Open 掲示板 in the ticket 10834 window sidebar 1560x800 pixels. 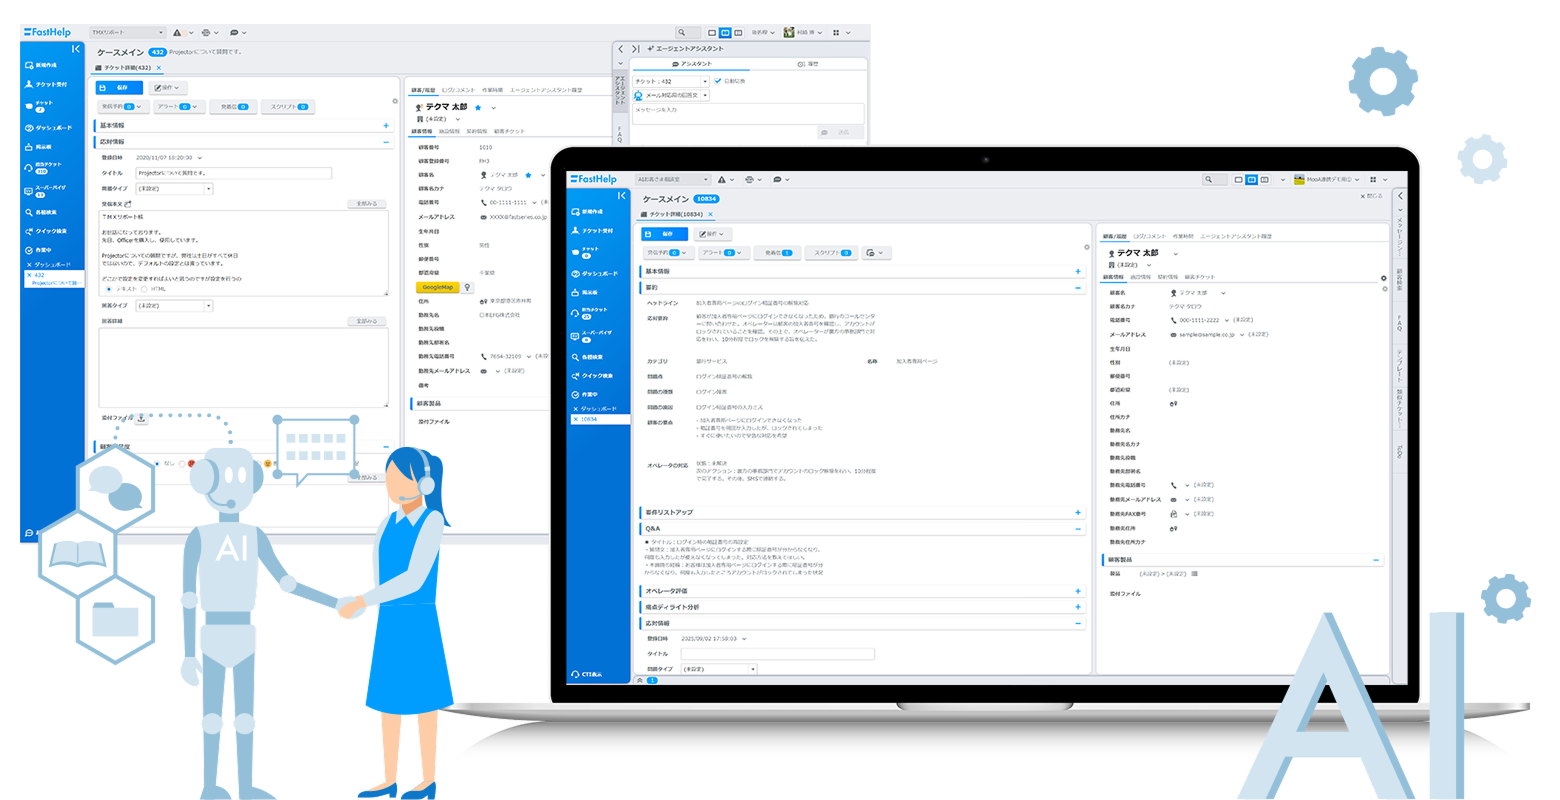[x=590, y=292]
